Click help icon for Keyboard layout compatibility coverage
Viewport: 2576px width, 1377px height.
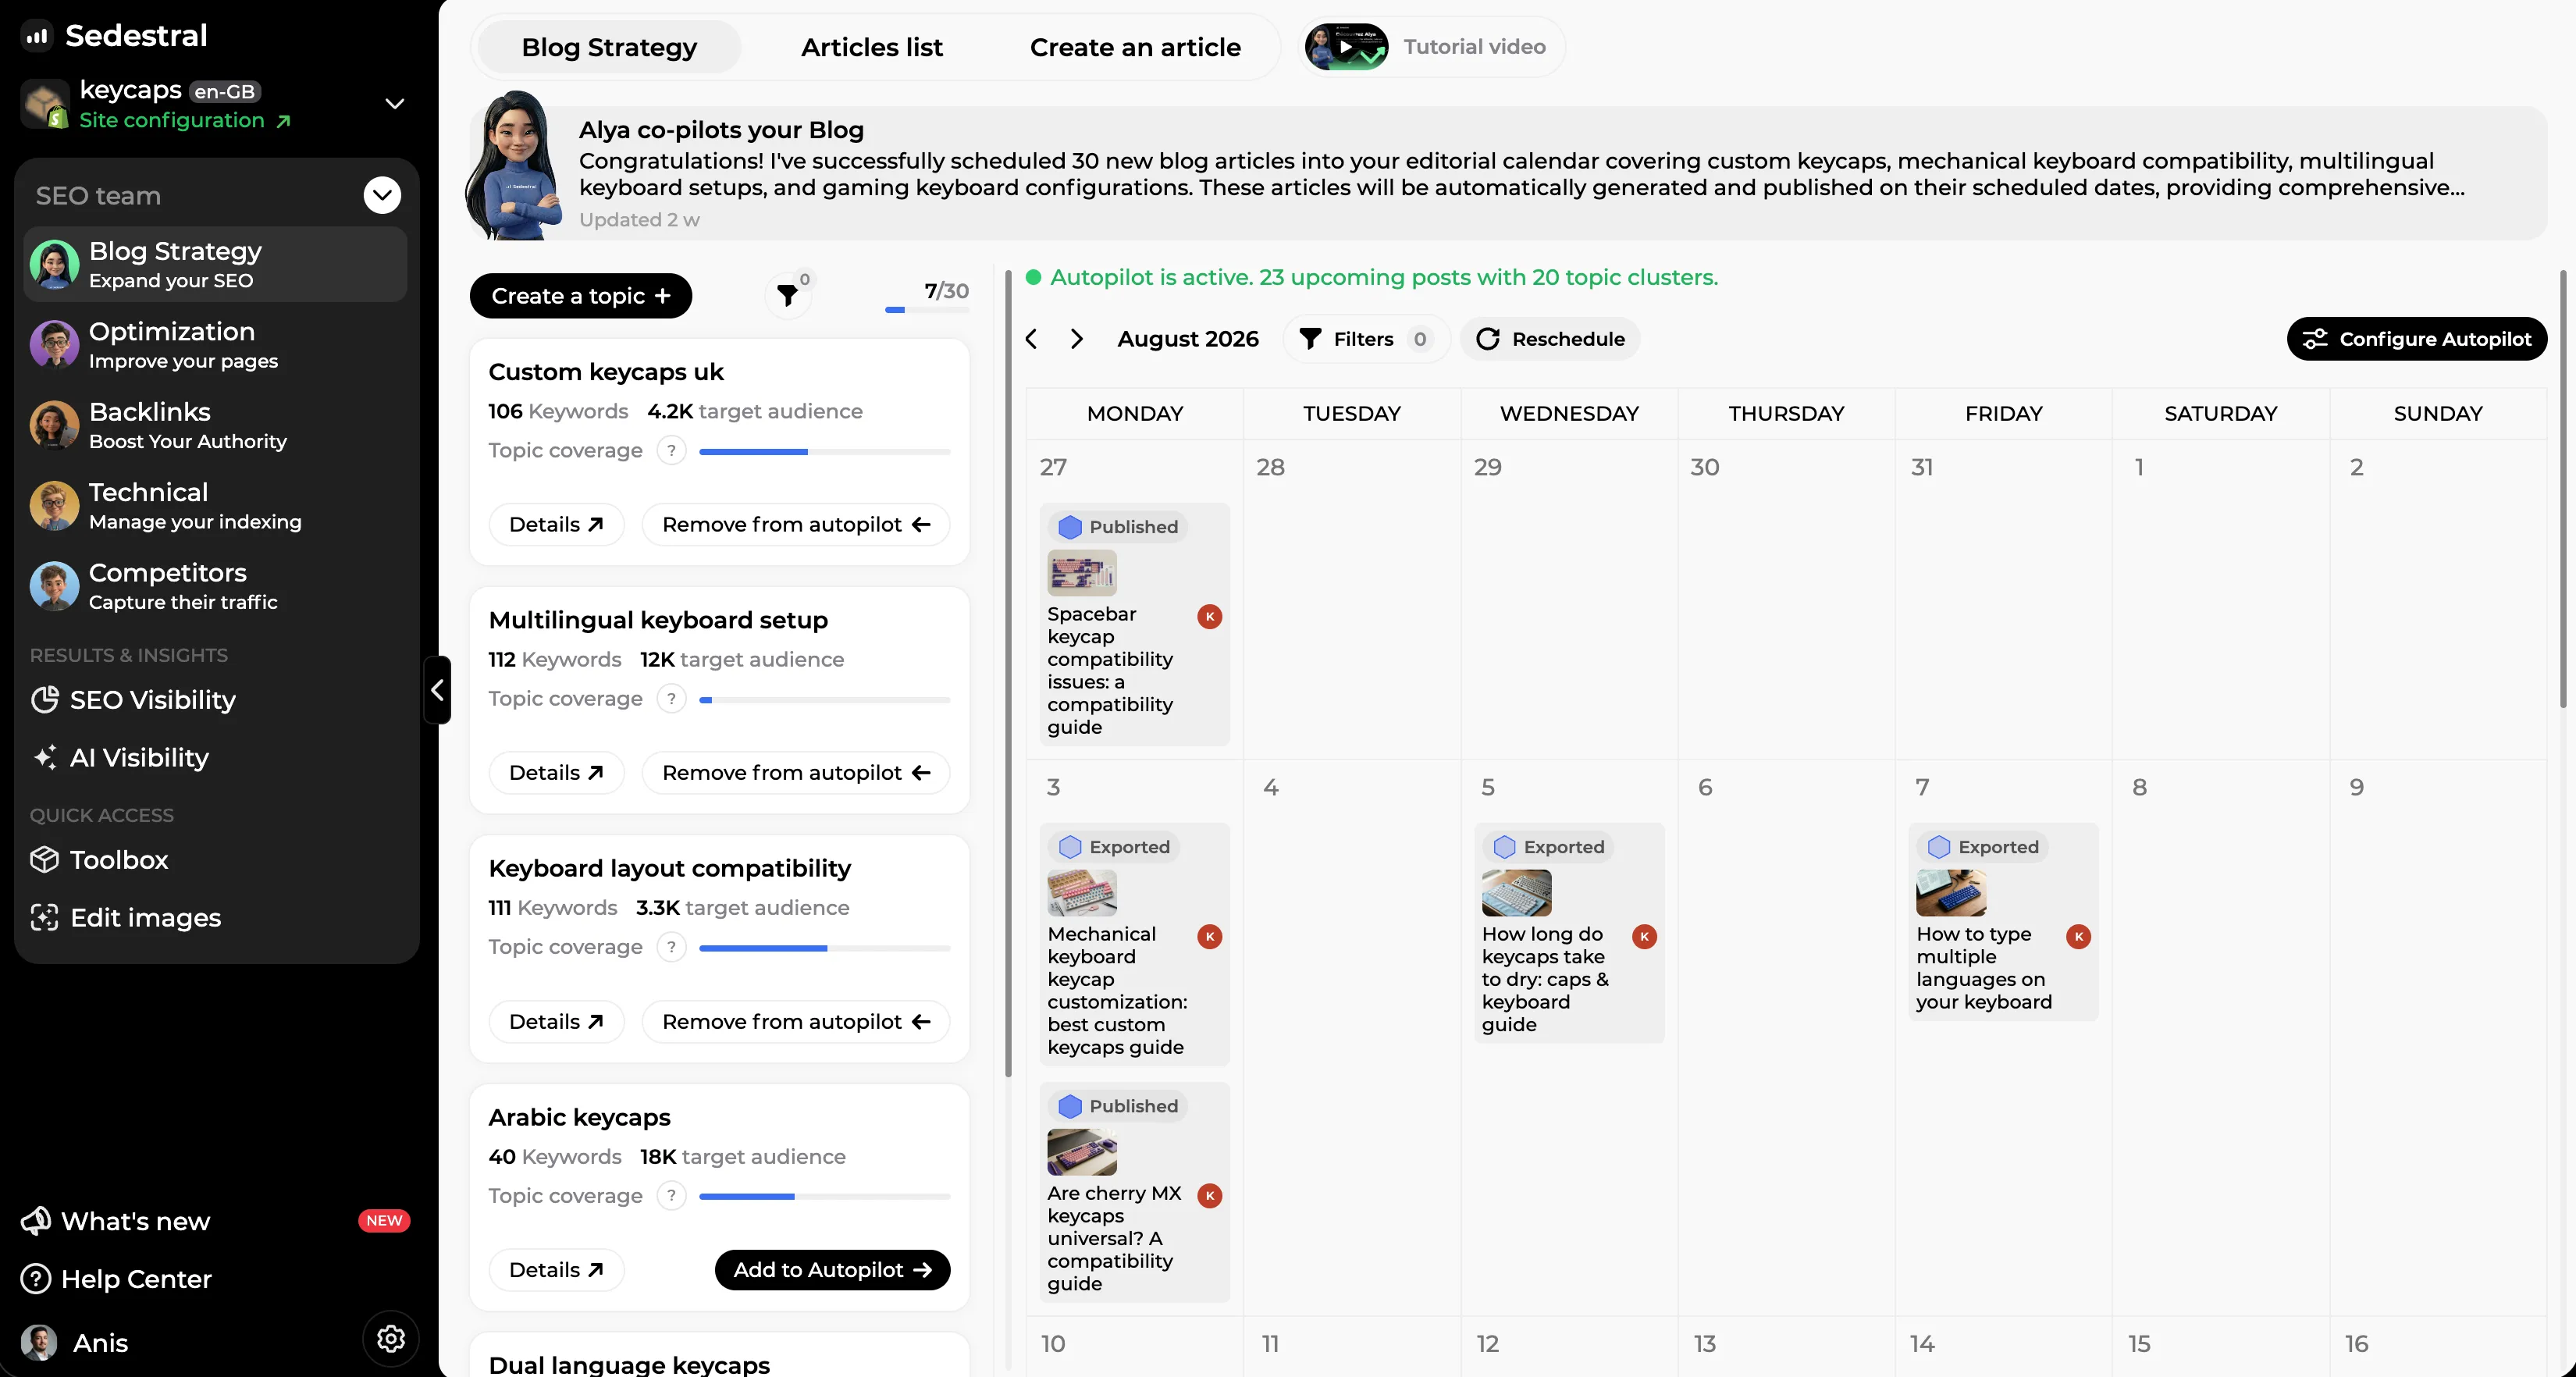click(671, 947)
